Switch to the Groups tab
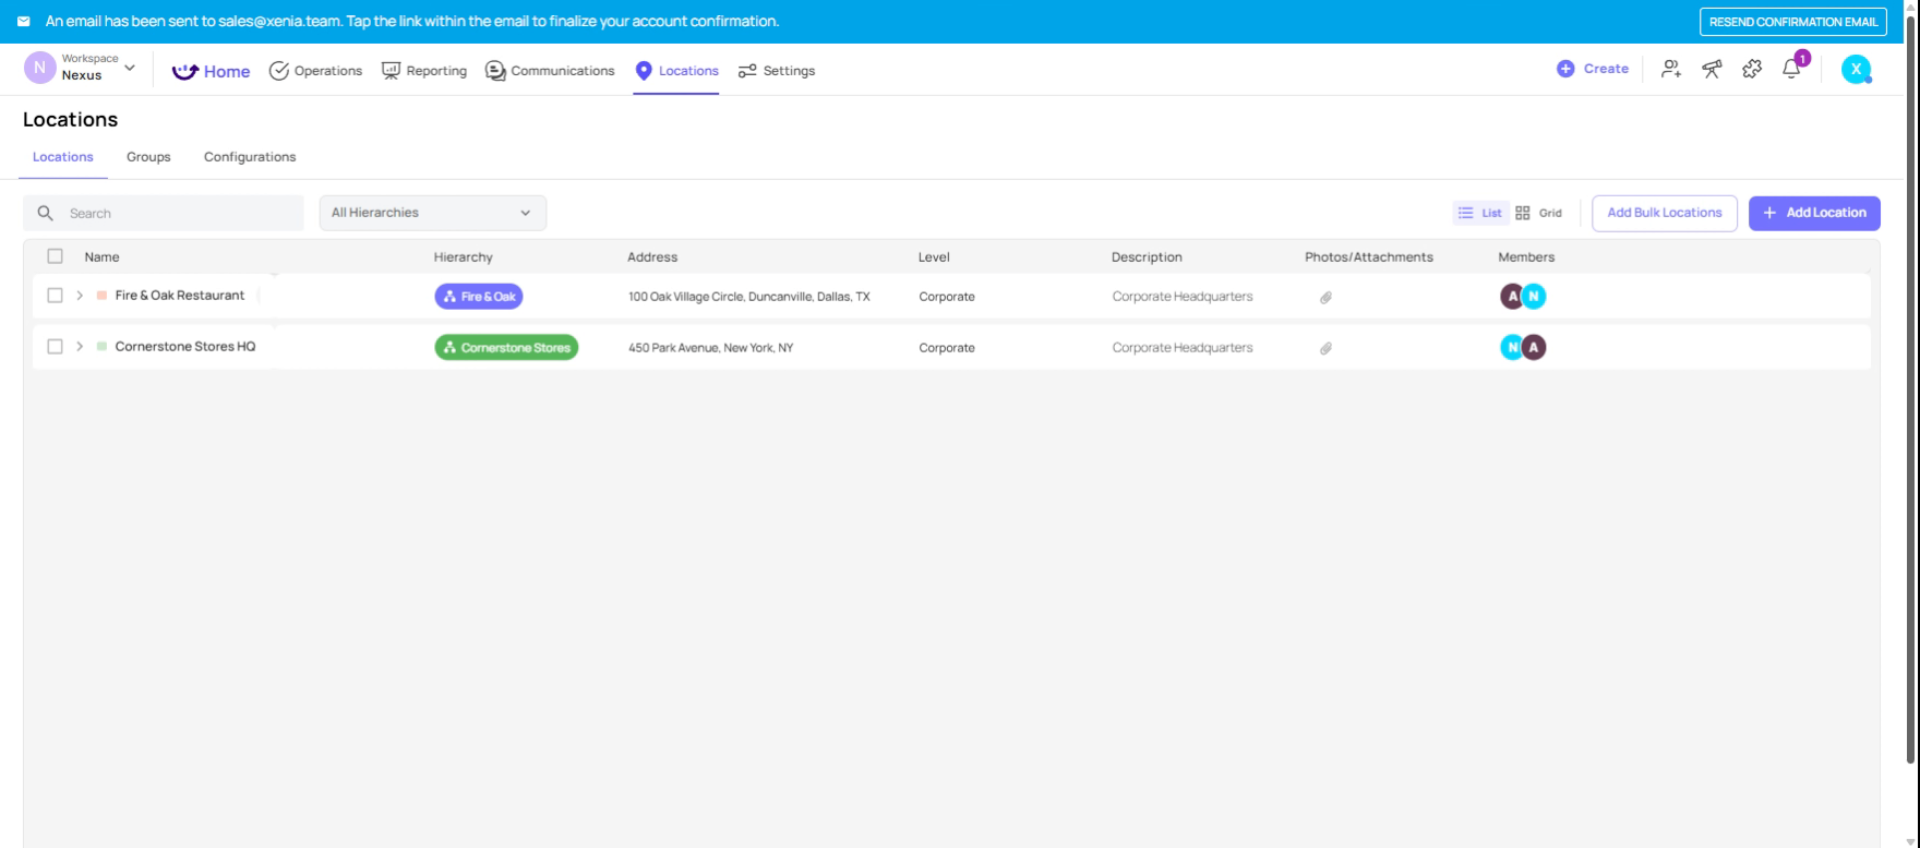Screen dimensions: 1920x848 click(x=148, y=157)
